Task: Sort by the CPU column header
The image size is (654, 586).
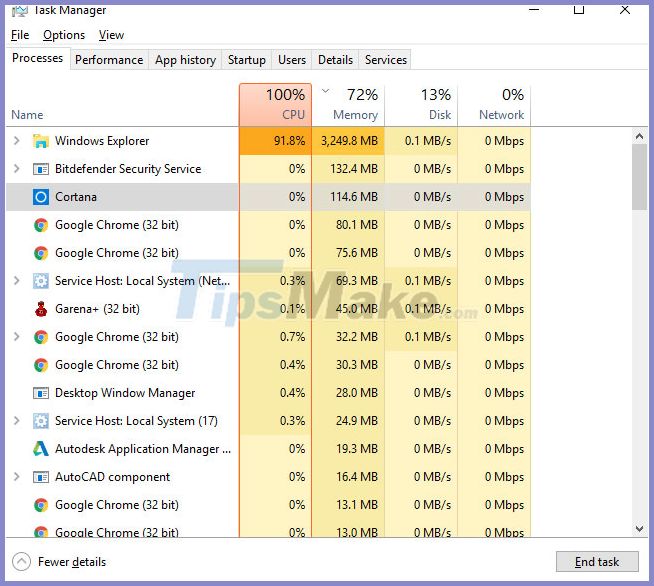Action: pos(275,105)
